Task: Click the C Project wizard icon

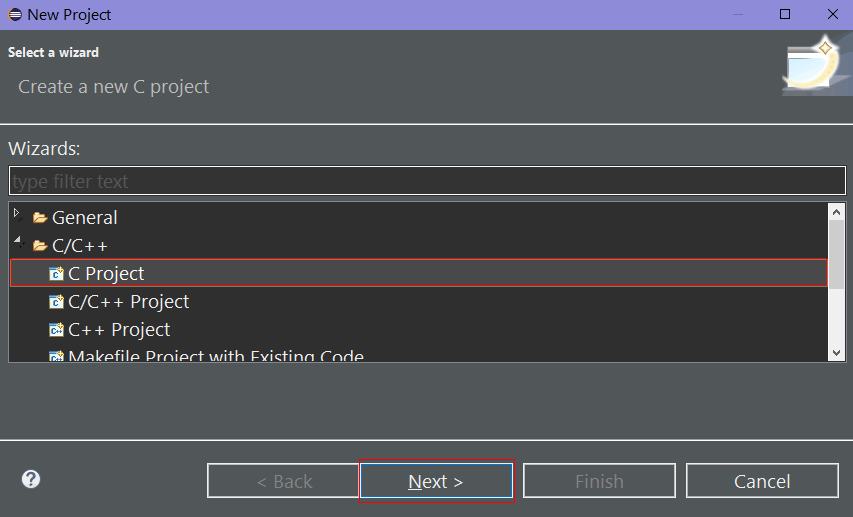Action: [56, 274]
